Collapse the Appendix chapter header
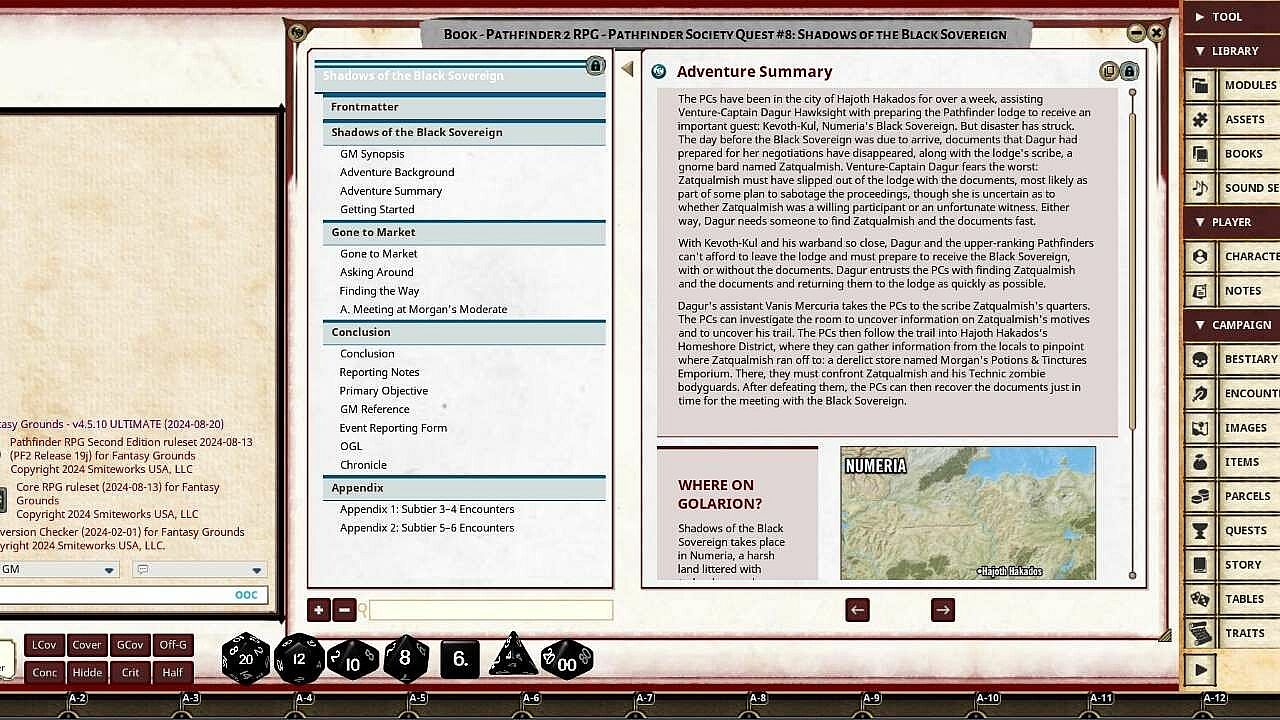The image size is (1280, 720). click(465, 488)
